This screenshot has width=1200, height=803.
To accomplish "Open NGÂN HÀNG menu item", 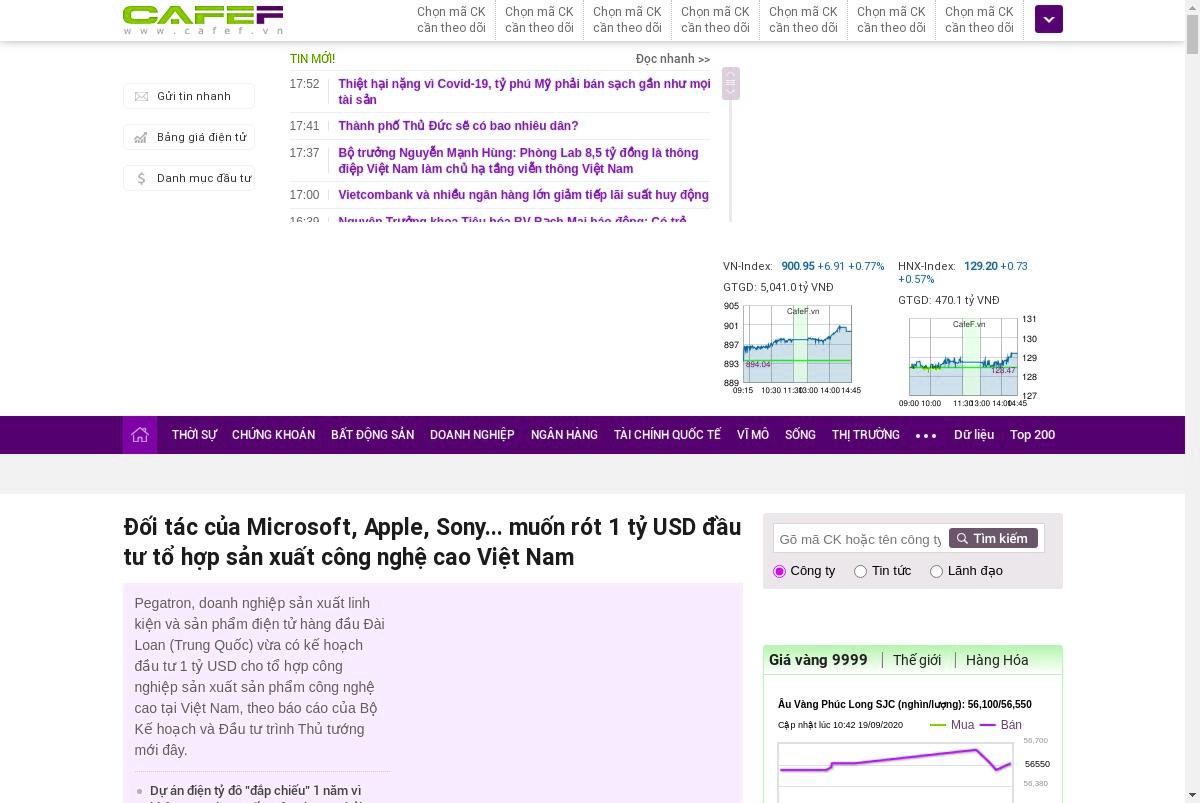I will pyautogui.click(x=564, y=435).
